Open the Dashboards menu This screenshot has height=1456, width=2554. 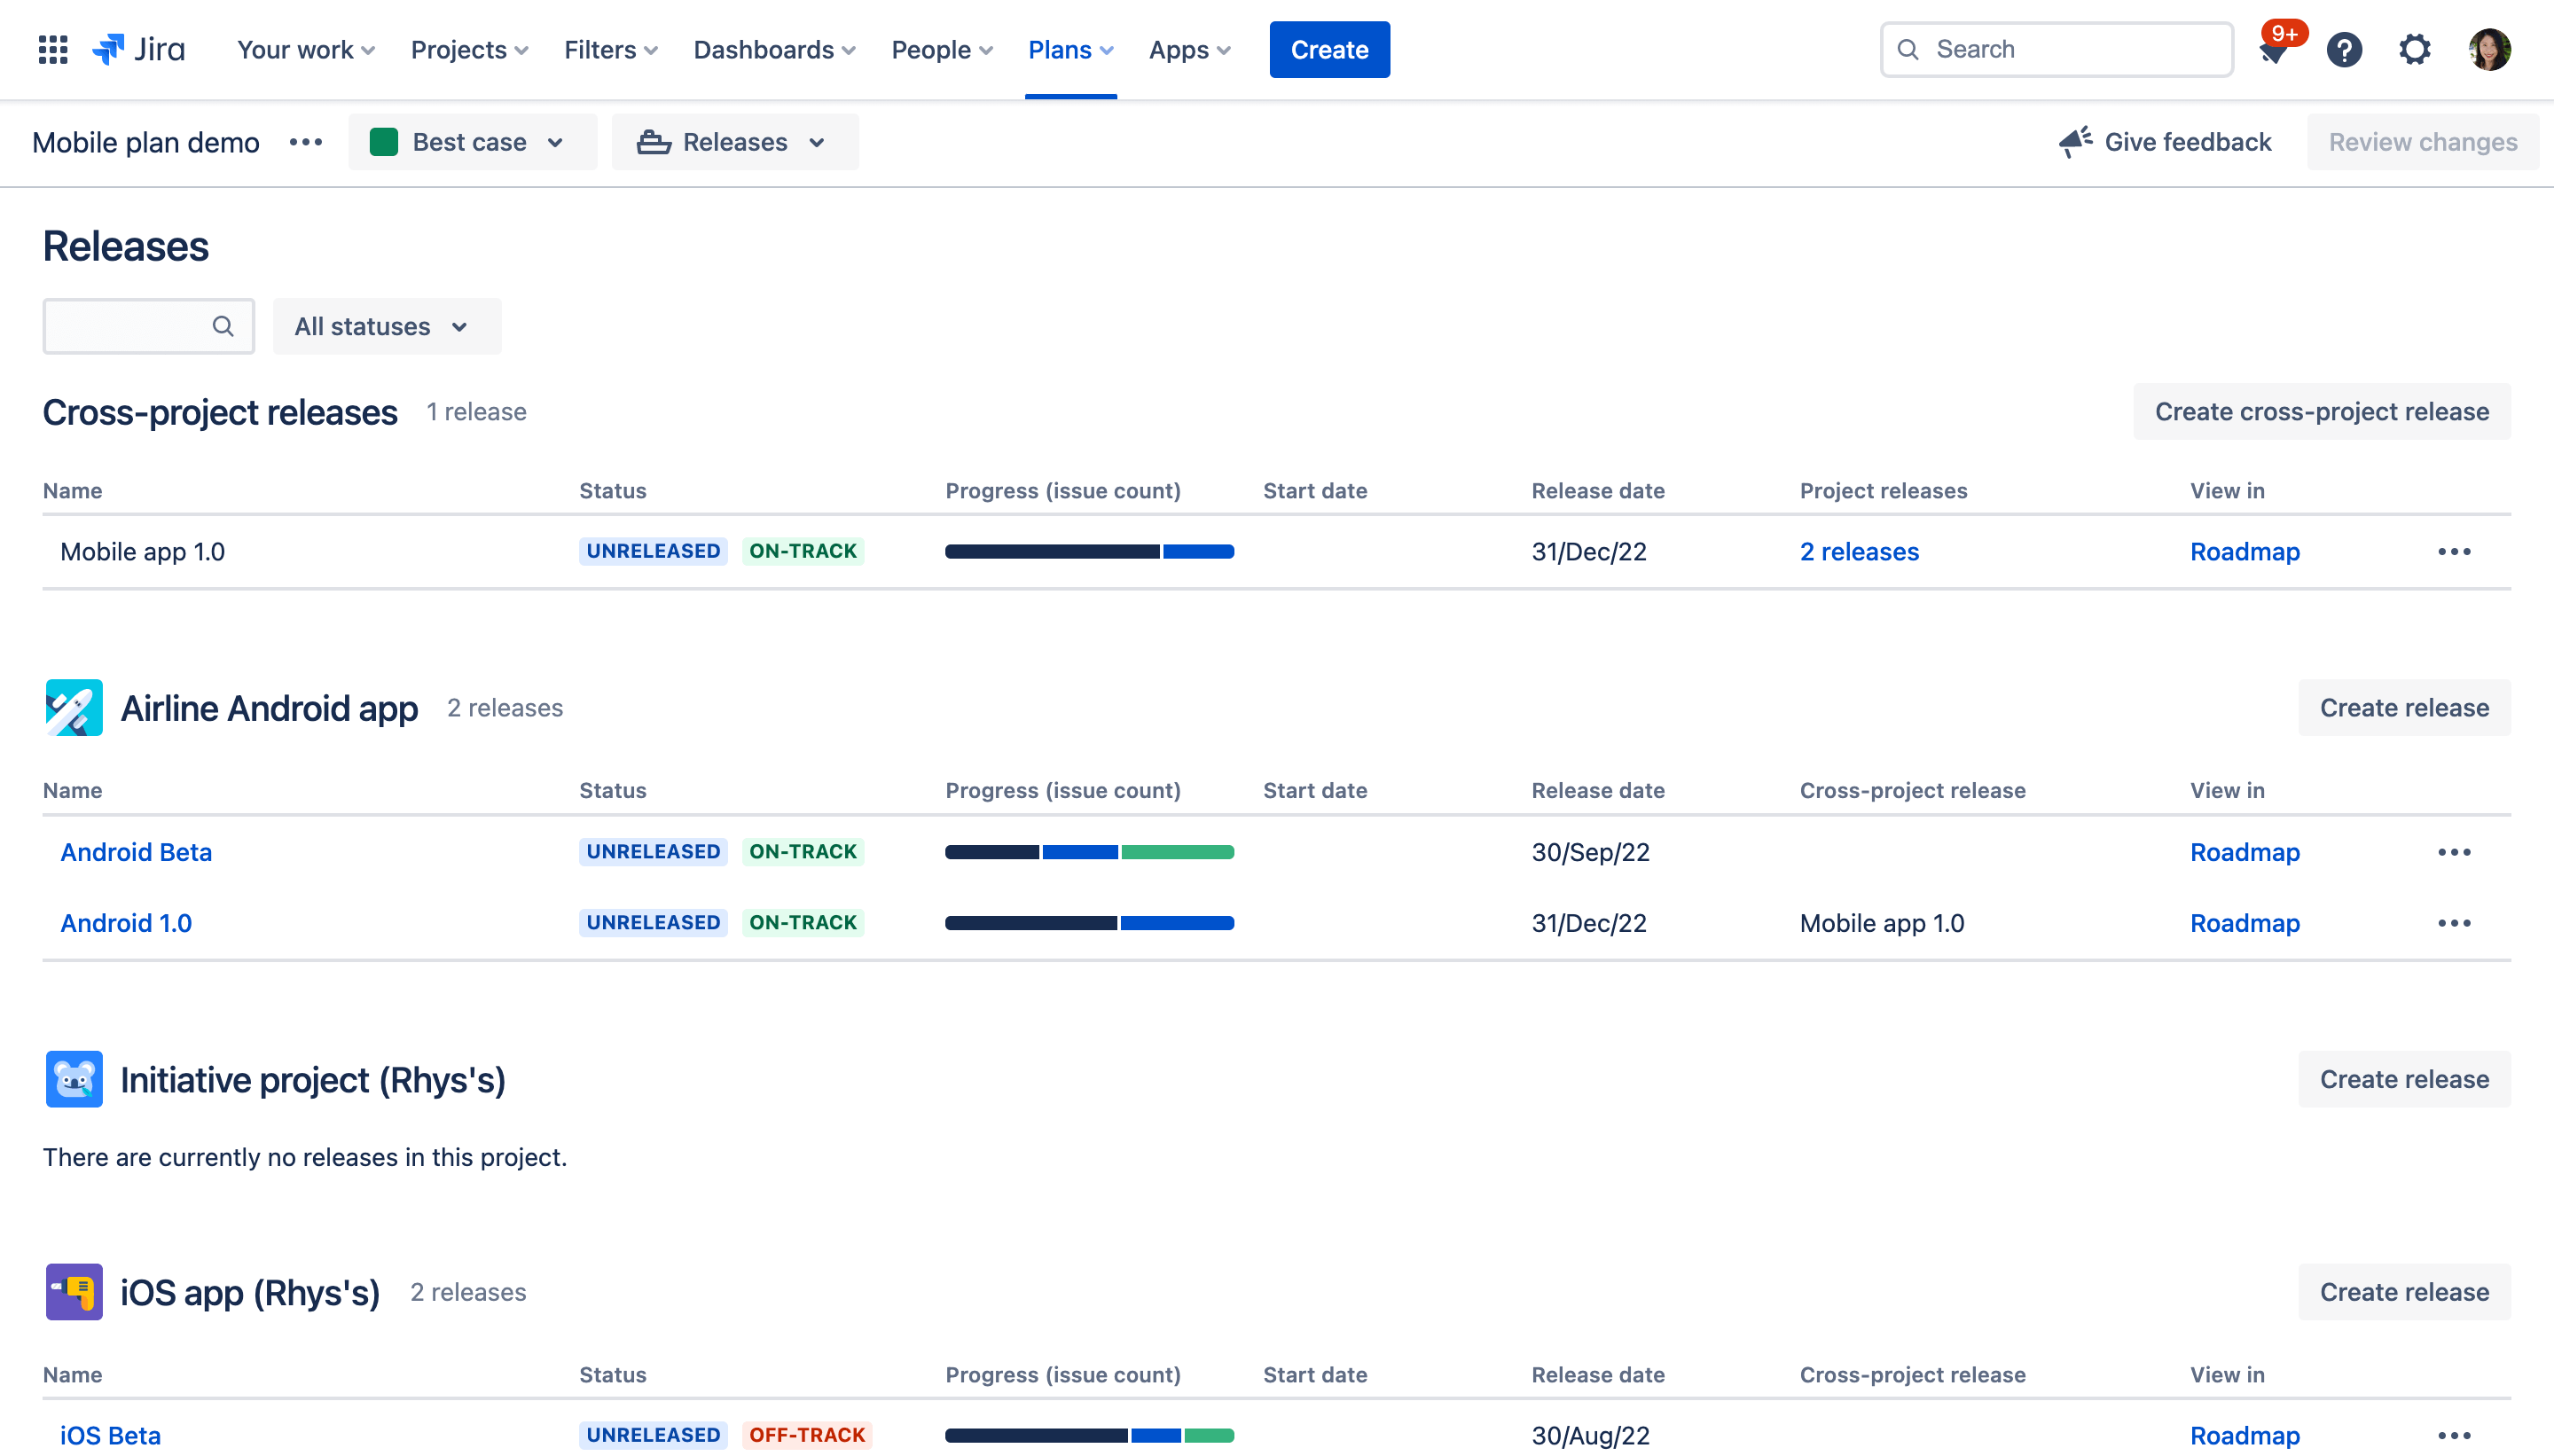[x=773, y=49]
